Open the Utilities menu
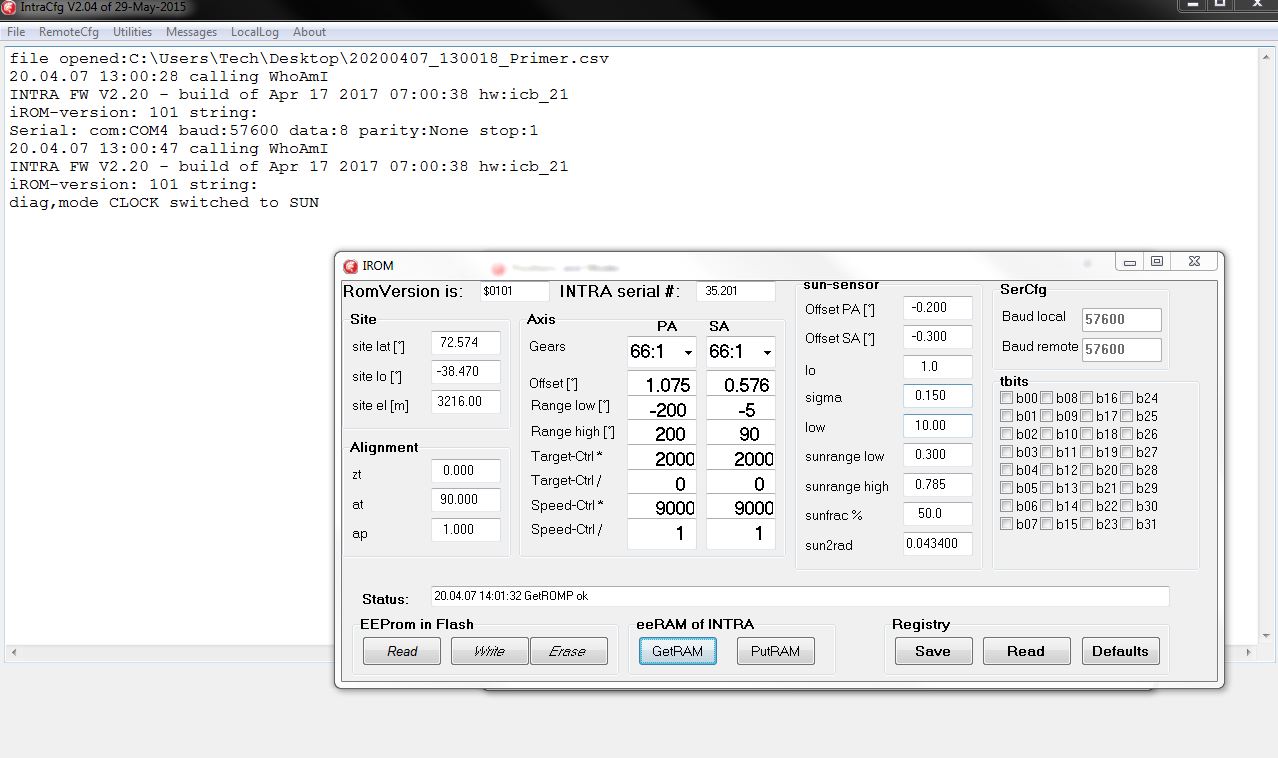Viewport: 1278px width, 758px height. click(132, 32)
